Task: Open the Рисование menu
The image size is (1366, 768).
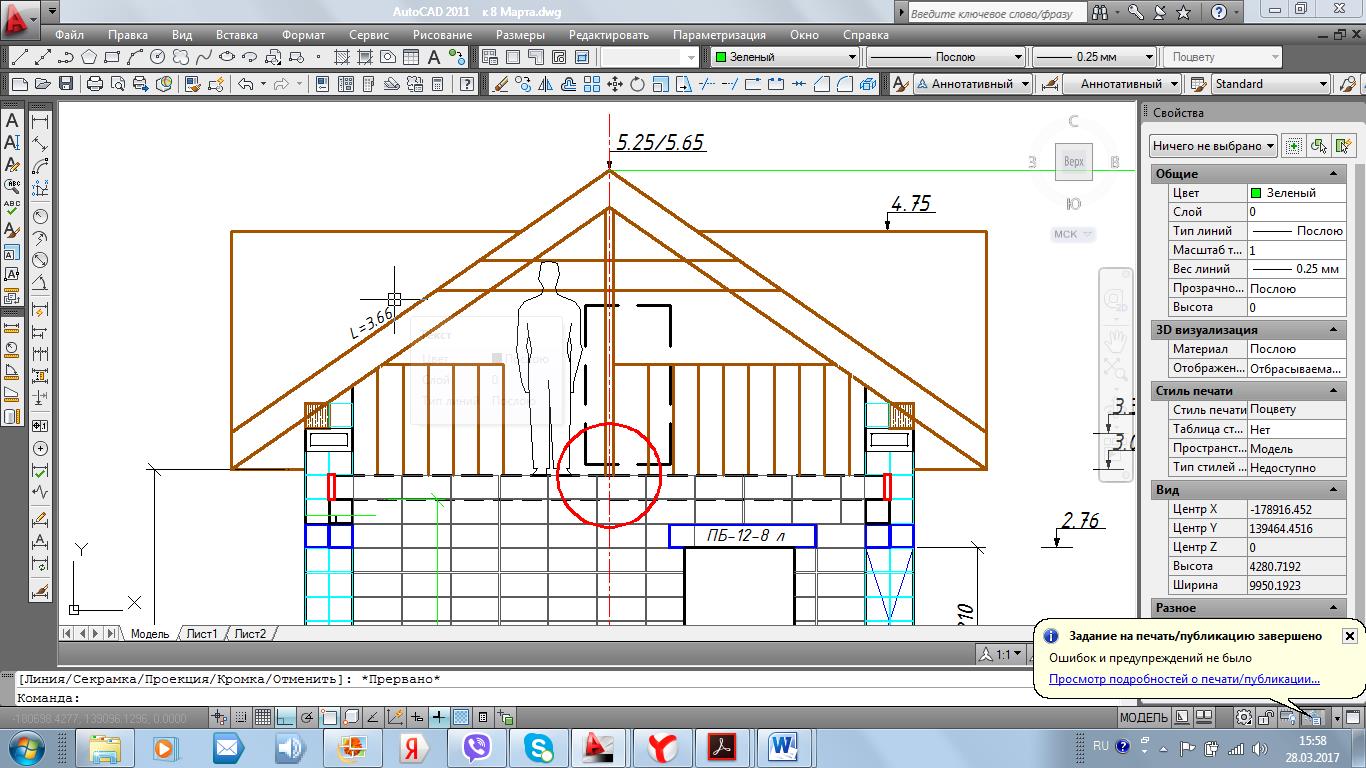Action: click(x=442, y=34)
